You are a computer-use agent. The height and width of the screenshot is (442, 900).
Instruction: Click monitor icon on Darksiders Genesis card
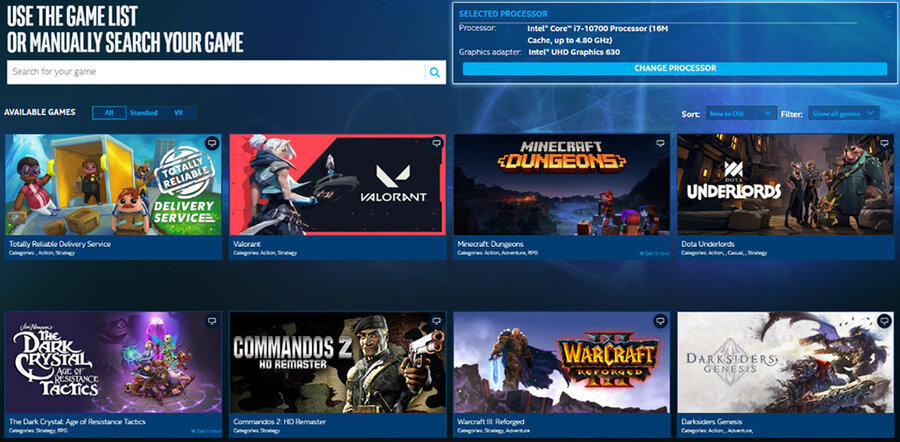[x=885, y=321]
